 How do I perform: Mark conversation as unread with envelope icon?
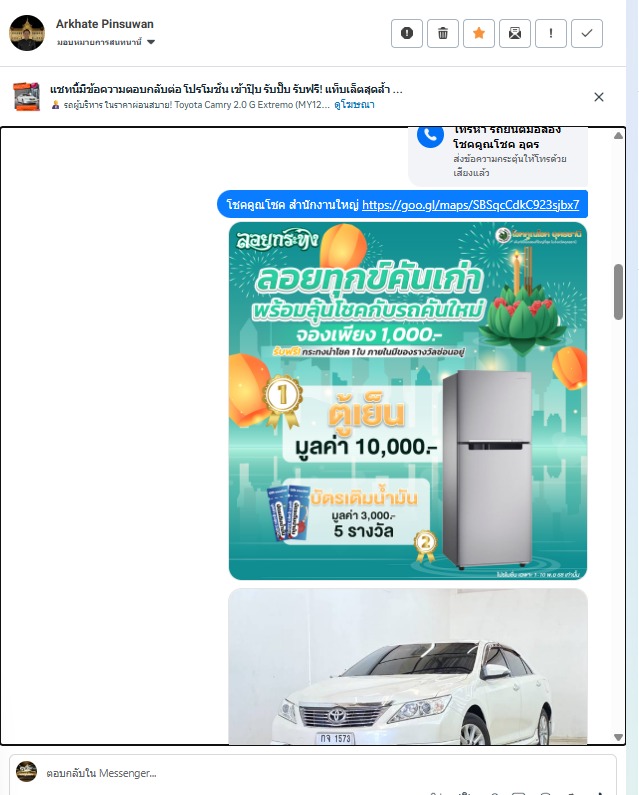515,33
